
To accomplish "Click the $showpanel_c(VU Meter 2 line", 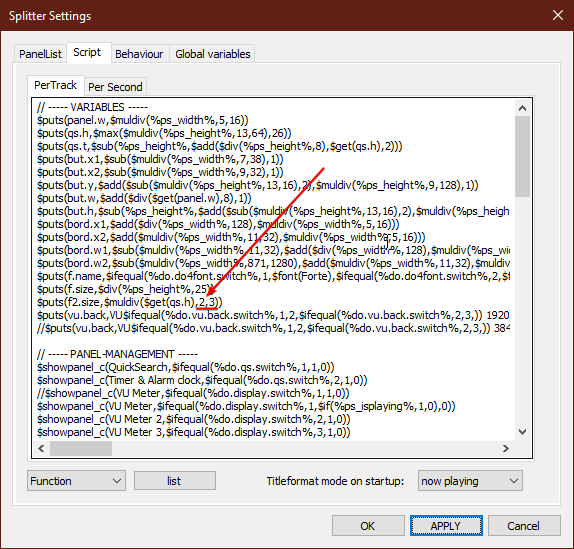I will [x=194, y=419].
